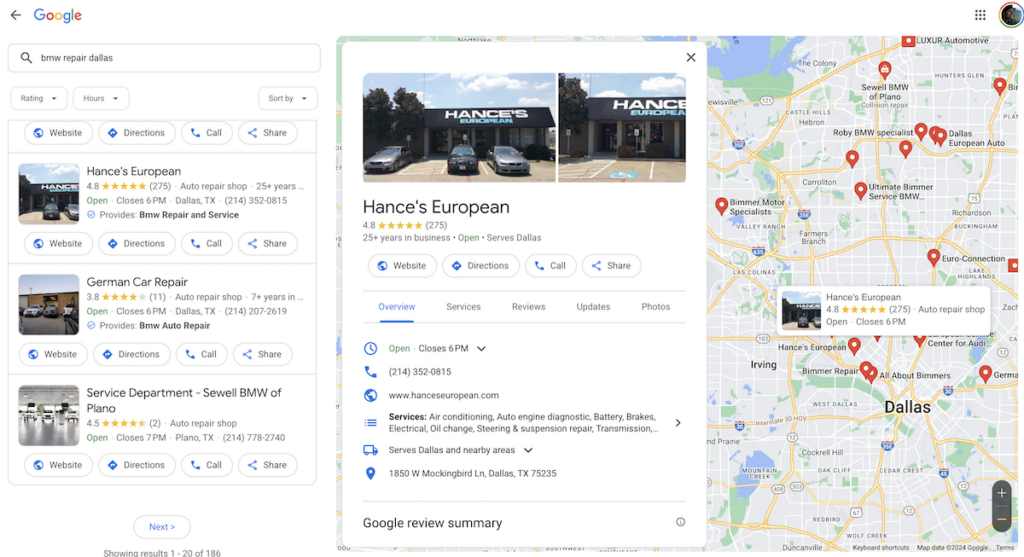The height and width of the screenshot is (557, 1024).
Task: Switch to the Overview tab
Action: 396,307
